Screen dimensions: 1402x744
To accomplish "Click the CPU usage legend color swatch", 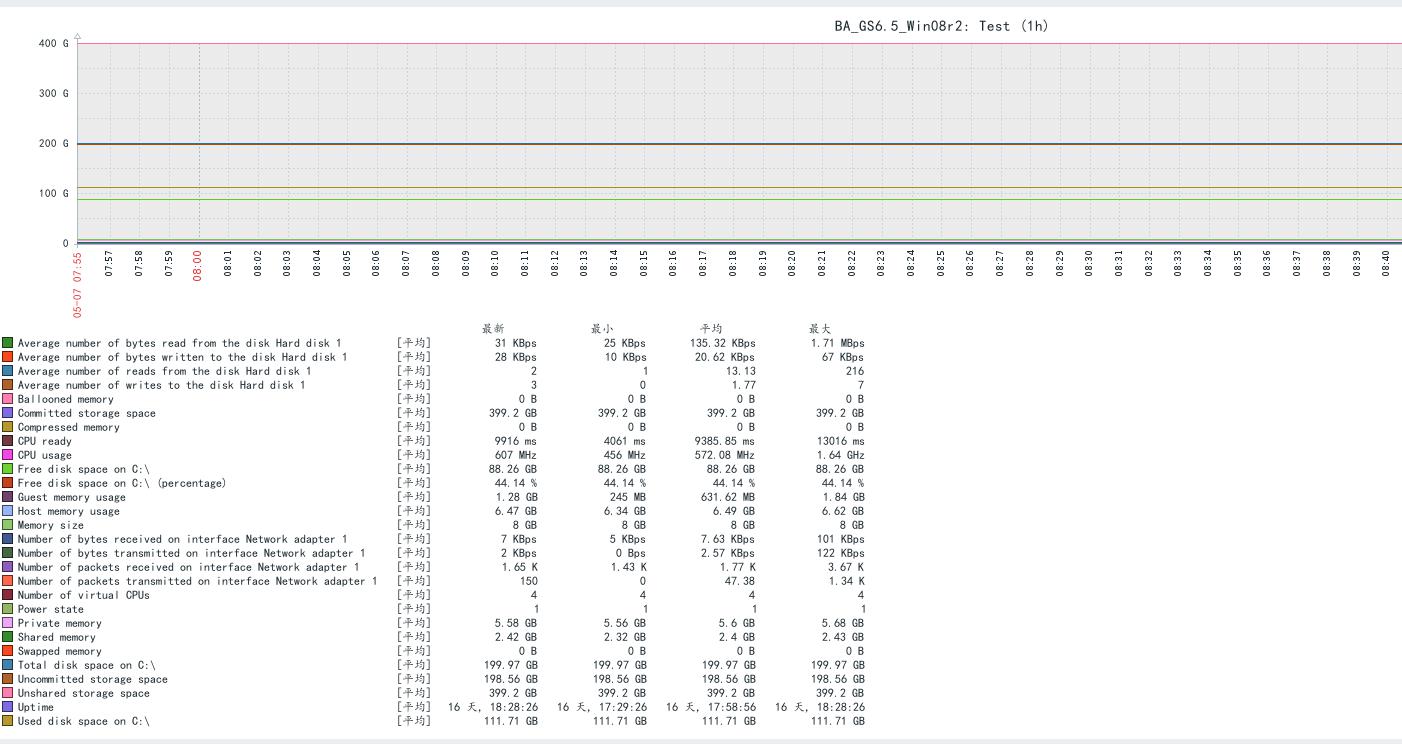I will [7, 455].
